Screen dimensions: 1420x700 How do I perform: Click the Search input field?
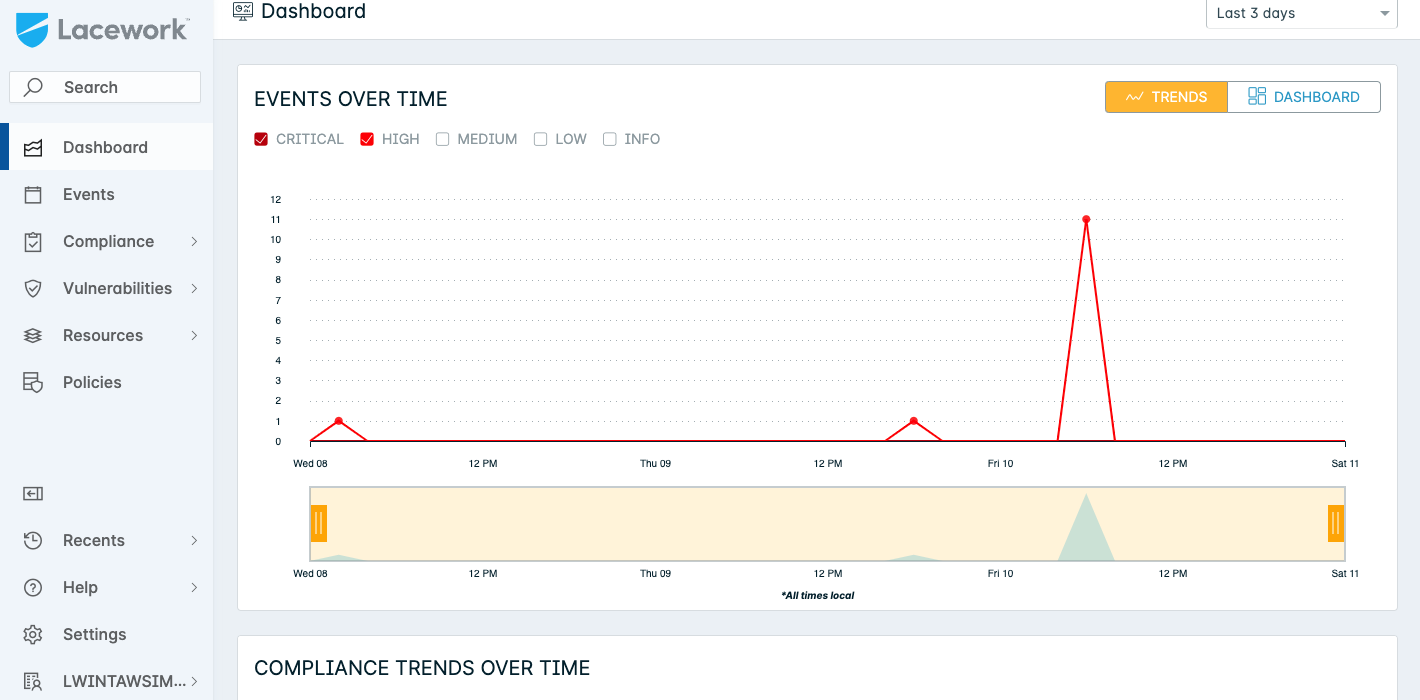[105, 87]
